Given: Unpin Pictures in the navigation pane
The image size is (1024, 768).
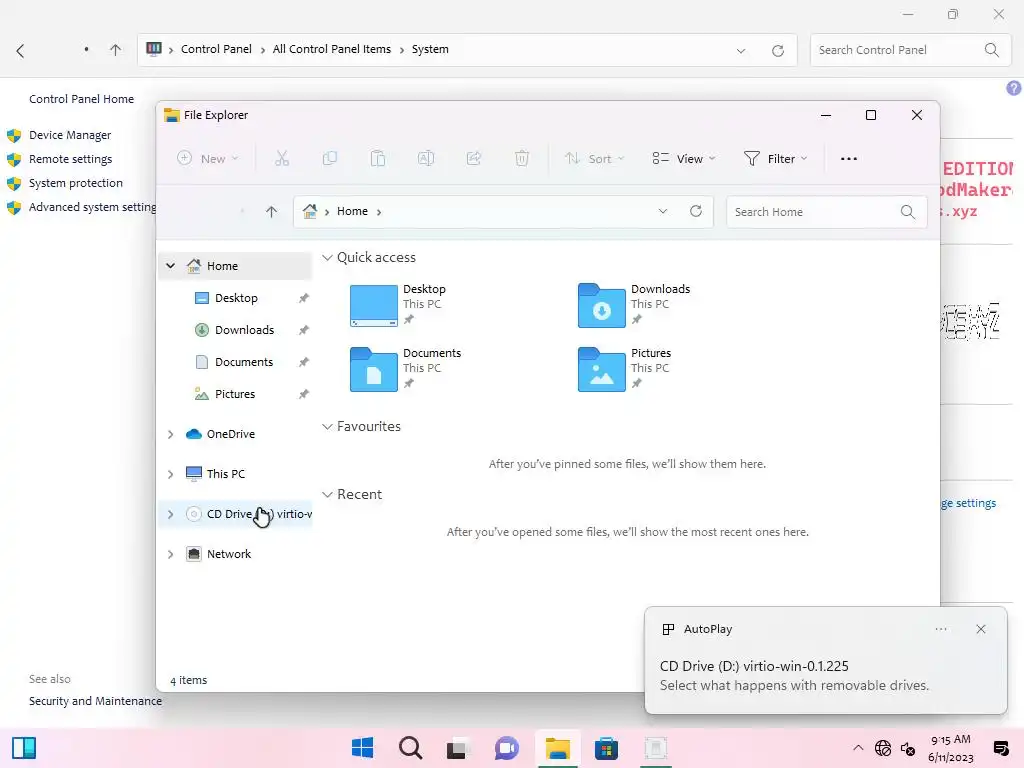Looking at the screenshot, I should point(304,394).
